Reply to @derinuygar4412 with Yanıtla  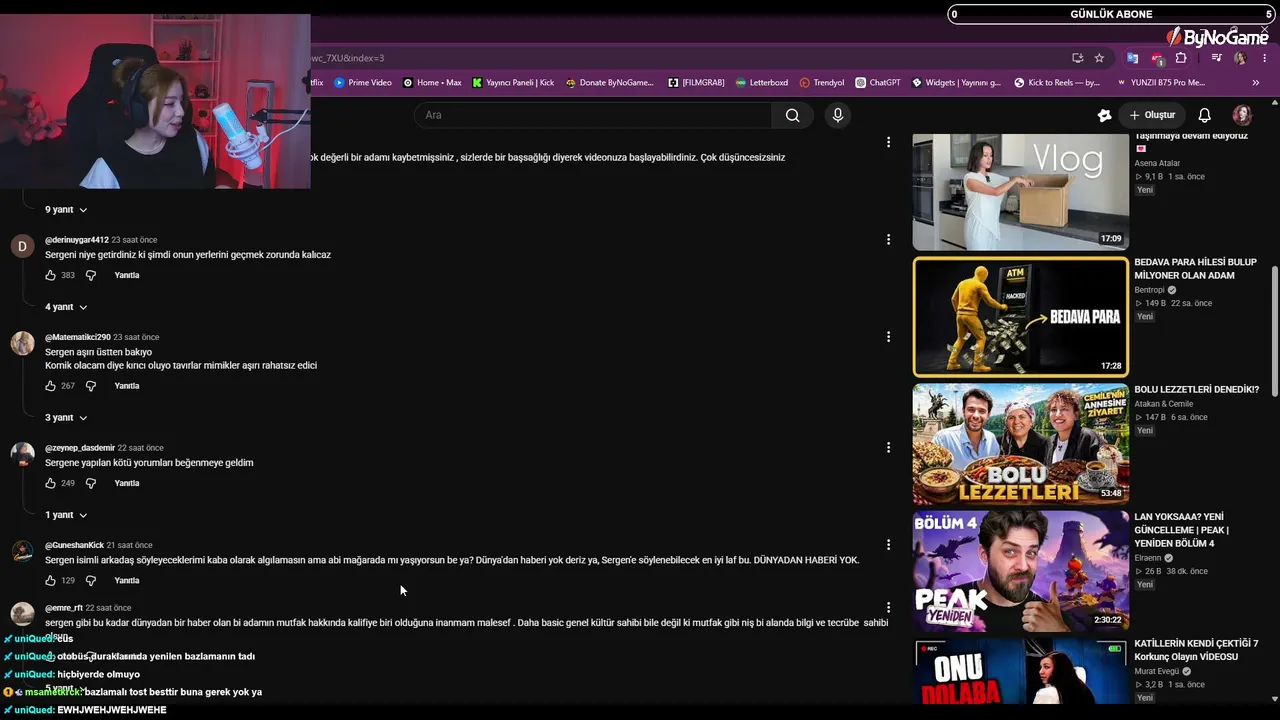(x=127, y=275)
